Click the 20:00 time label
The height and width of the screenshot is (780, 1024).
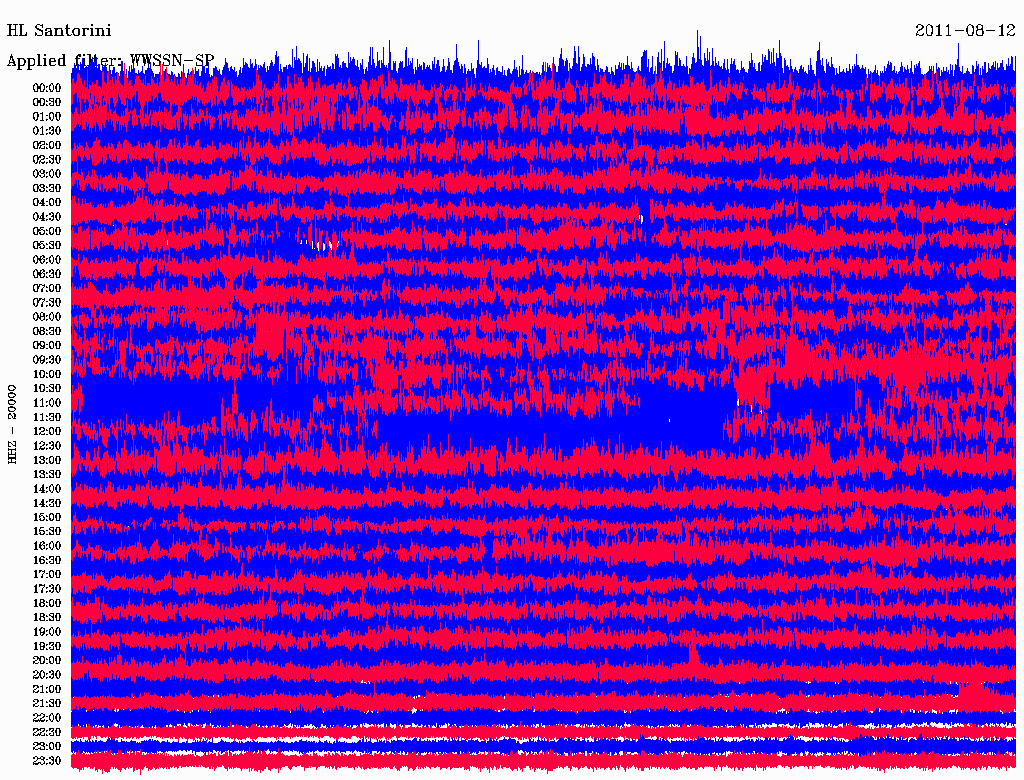[47, 661]
